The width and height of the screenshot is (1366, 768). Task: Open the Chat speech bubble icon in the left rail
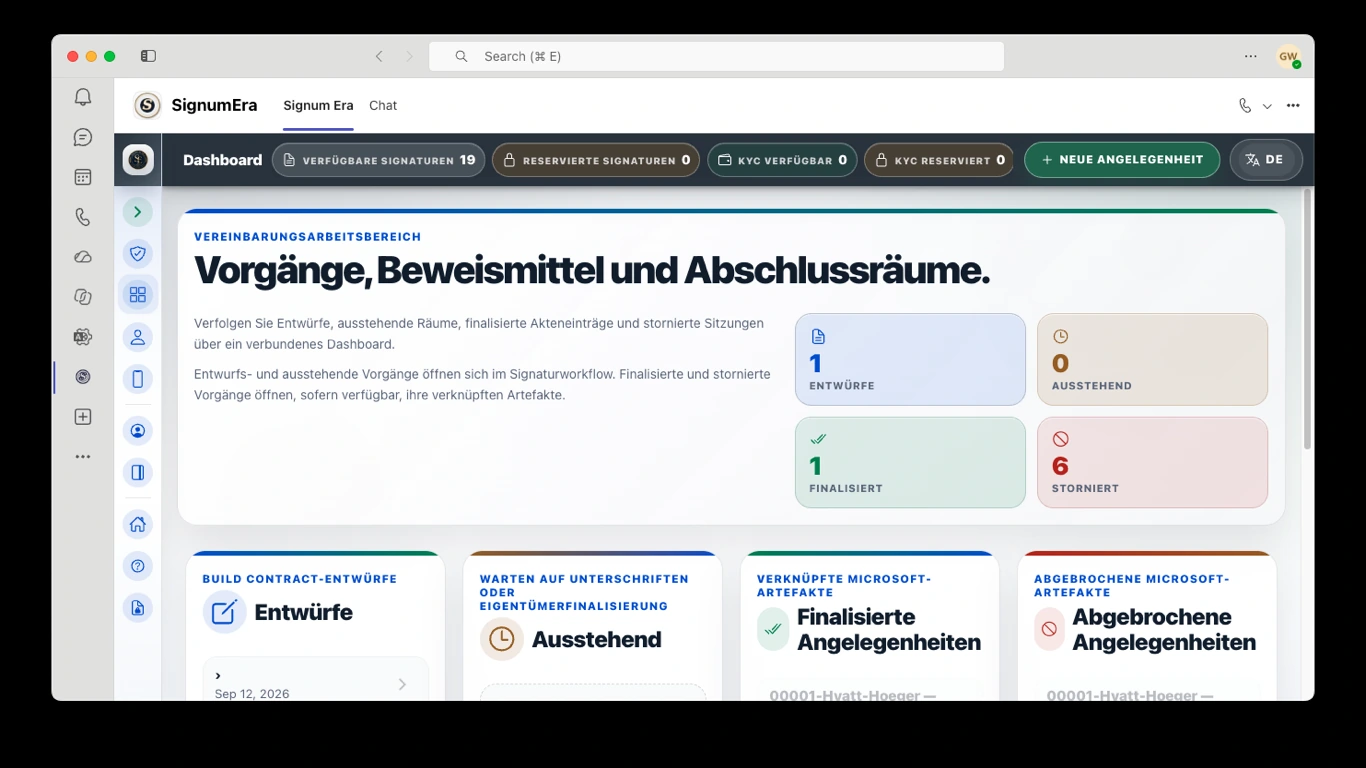[x=83, y=137]
